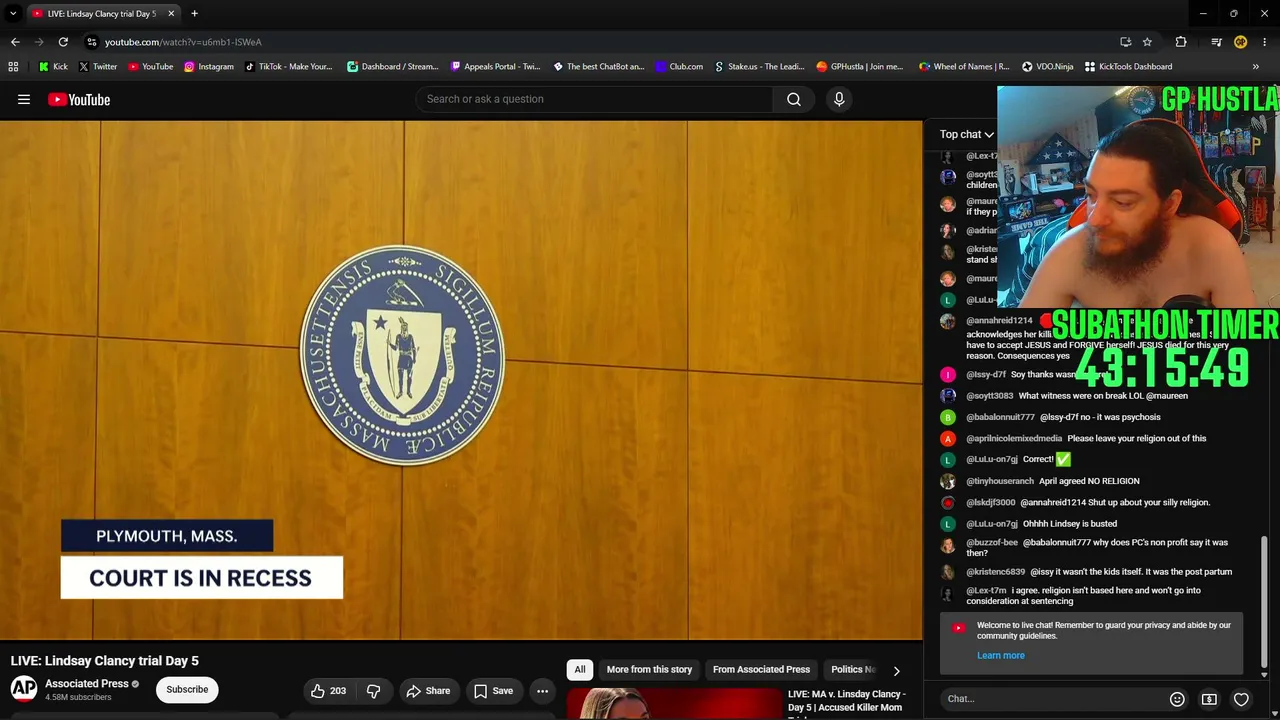The image size is (1280, 720).
Task: Open the Stake.us bookmark
Action: [759, 67]
